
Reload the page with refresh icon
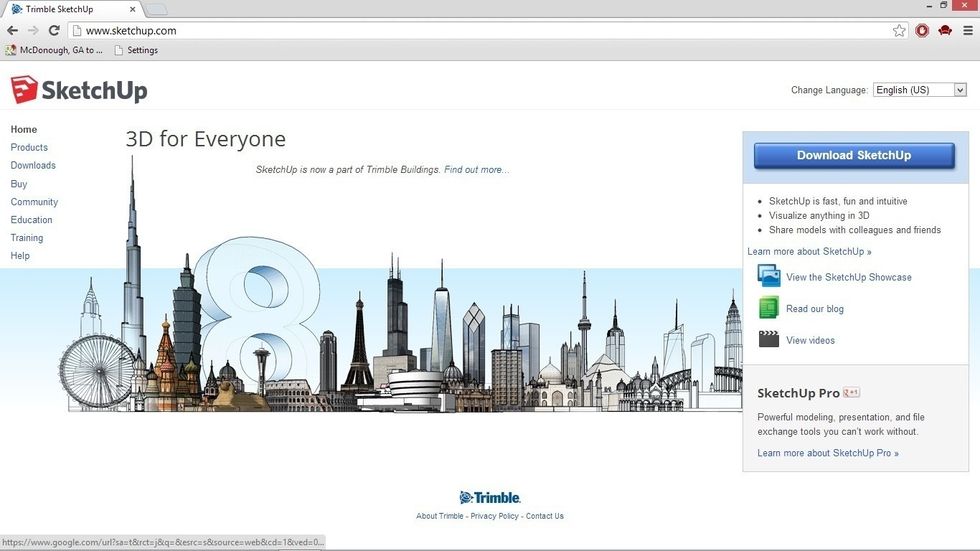pos(54,30)
